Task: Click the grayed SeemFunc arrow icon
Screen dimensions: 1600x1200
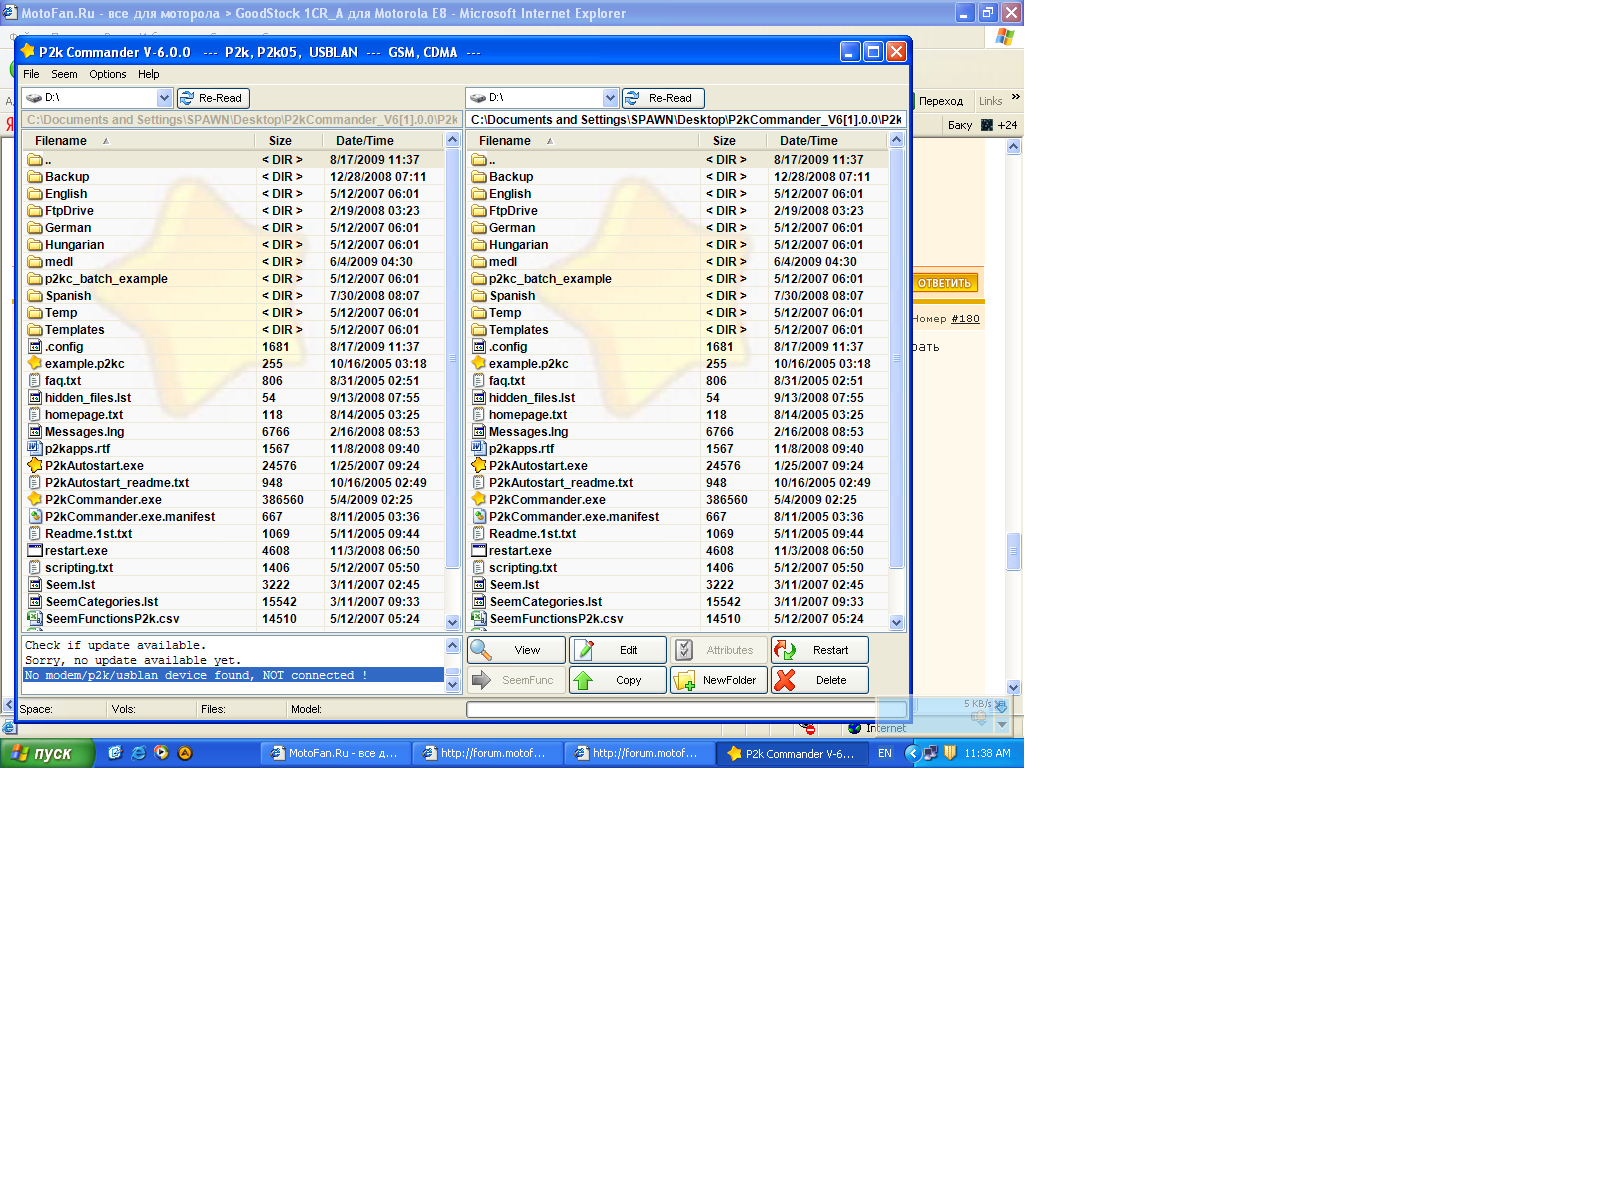Action: tap(481, 680)
